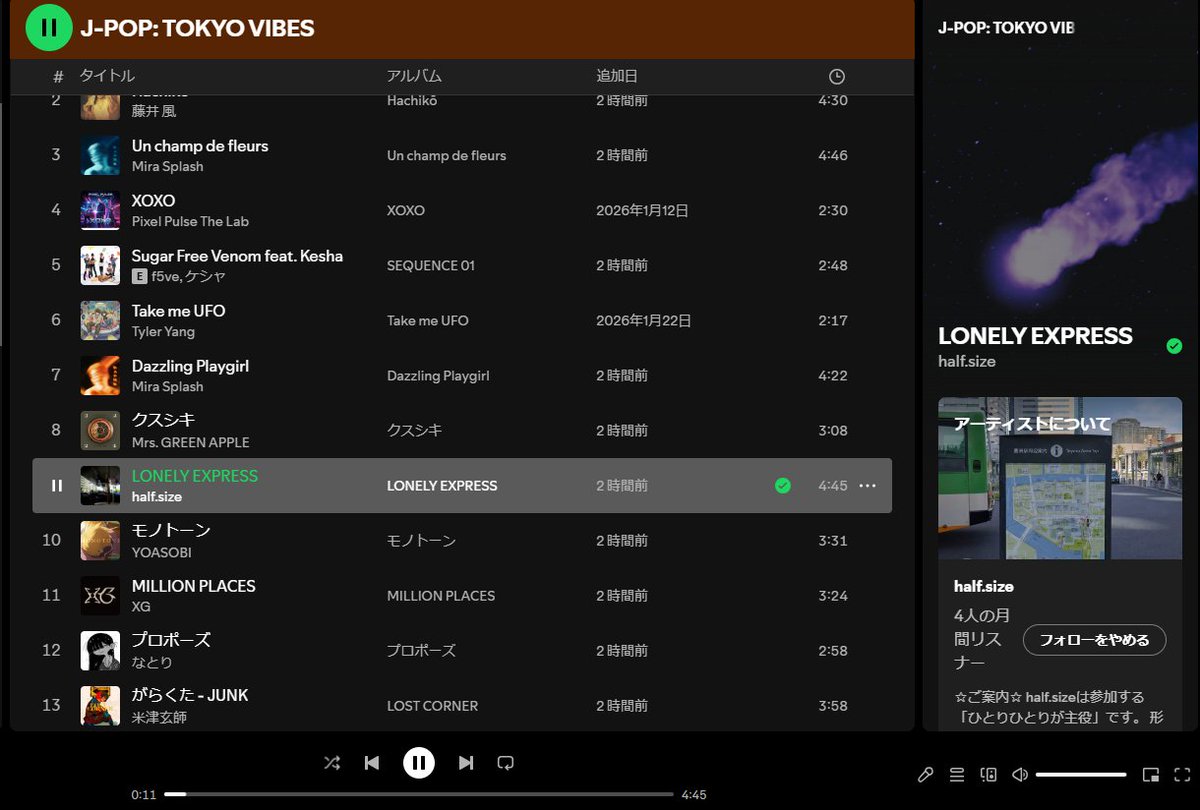Select the Take me UFO track title
Screen dimensions: 1200x810
pyautogui.click(x=179, y=311)
